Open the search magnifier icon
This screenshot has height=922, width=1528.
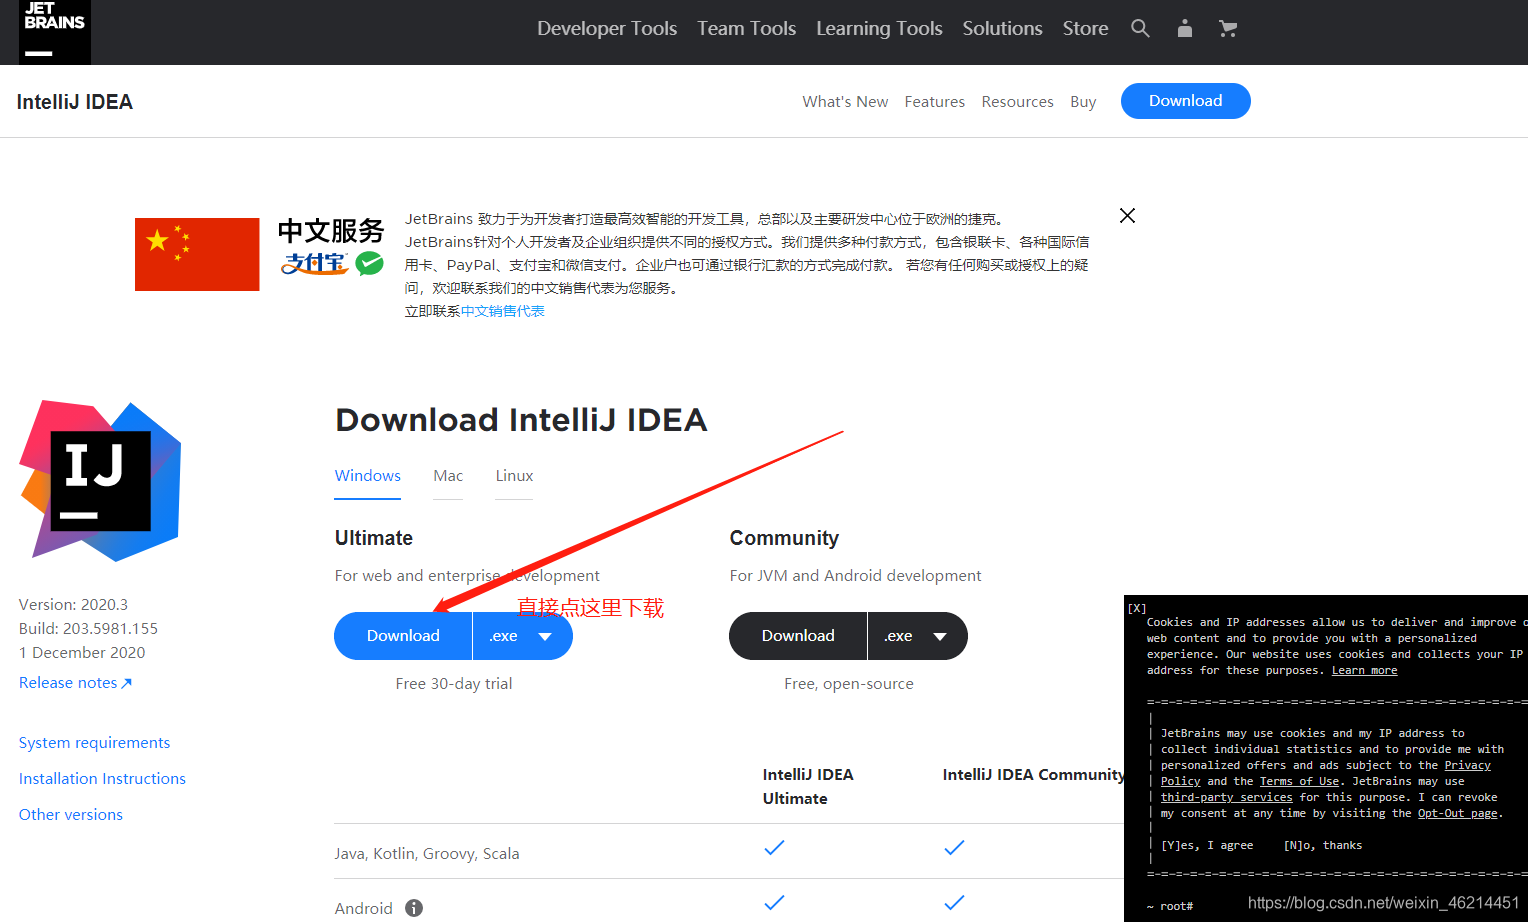[1140, 29]
